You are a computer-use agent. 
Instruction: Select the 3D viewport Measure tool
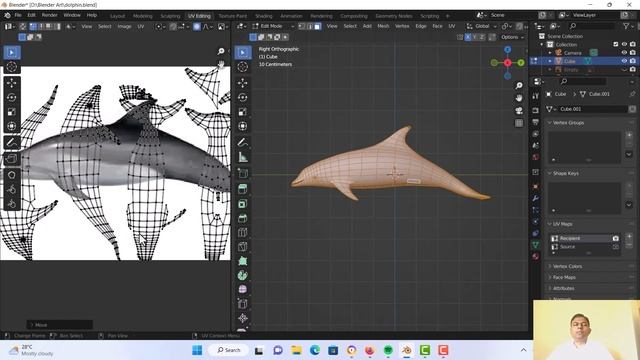(243, 157)
